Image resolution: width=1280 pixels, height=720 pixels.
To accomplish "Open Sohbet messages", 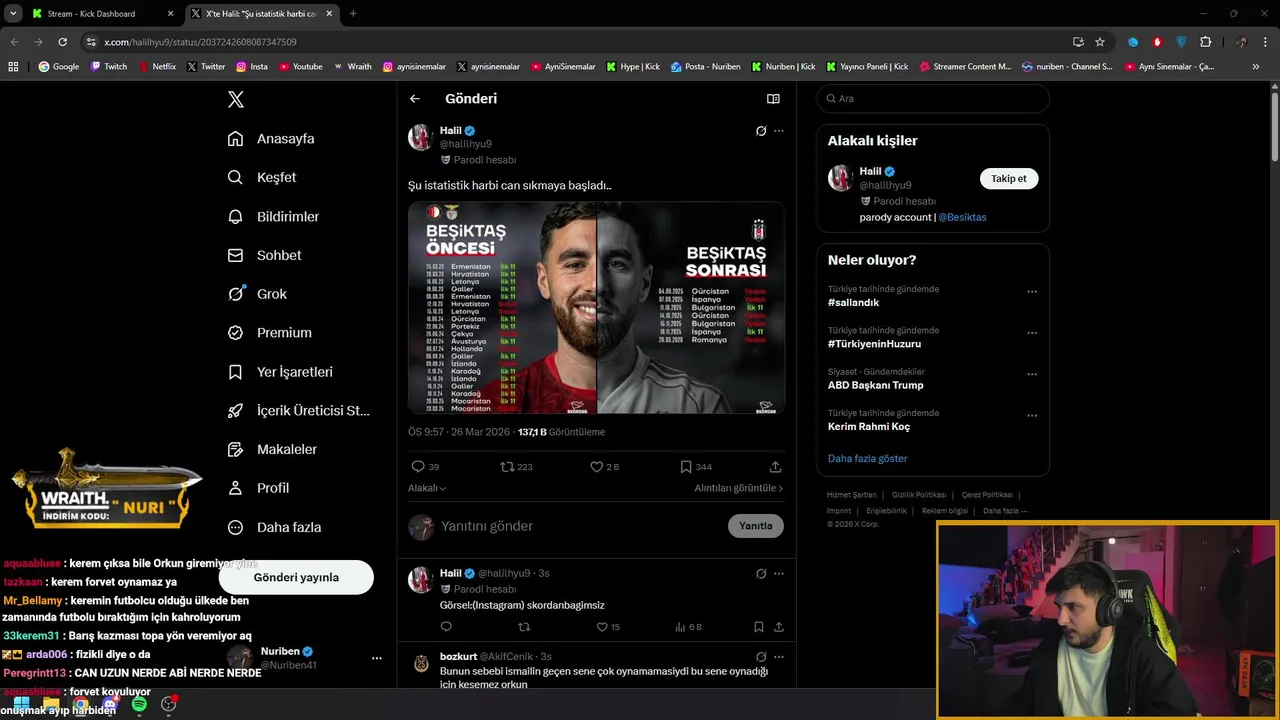I will pos(264,255).
